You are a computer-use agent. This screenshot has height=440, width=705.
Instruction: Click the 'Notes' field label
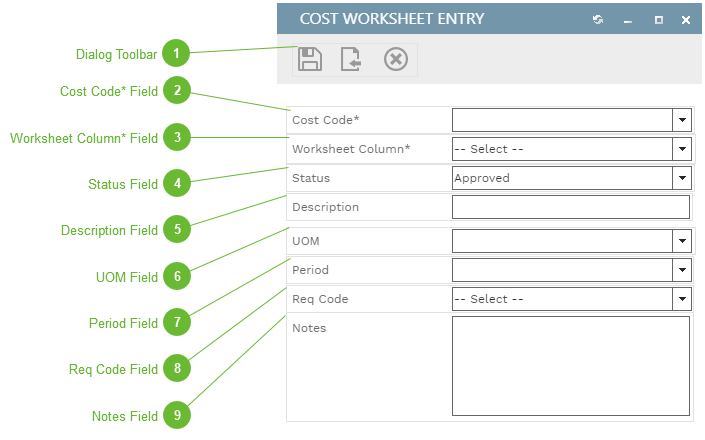pos(309,328)
